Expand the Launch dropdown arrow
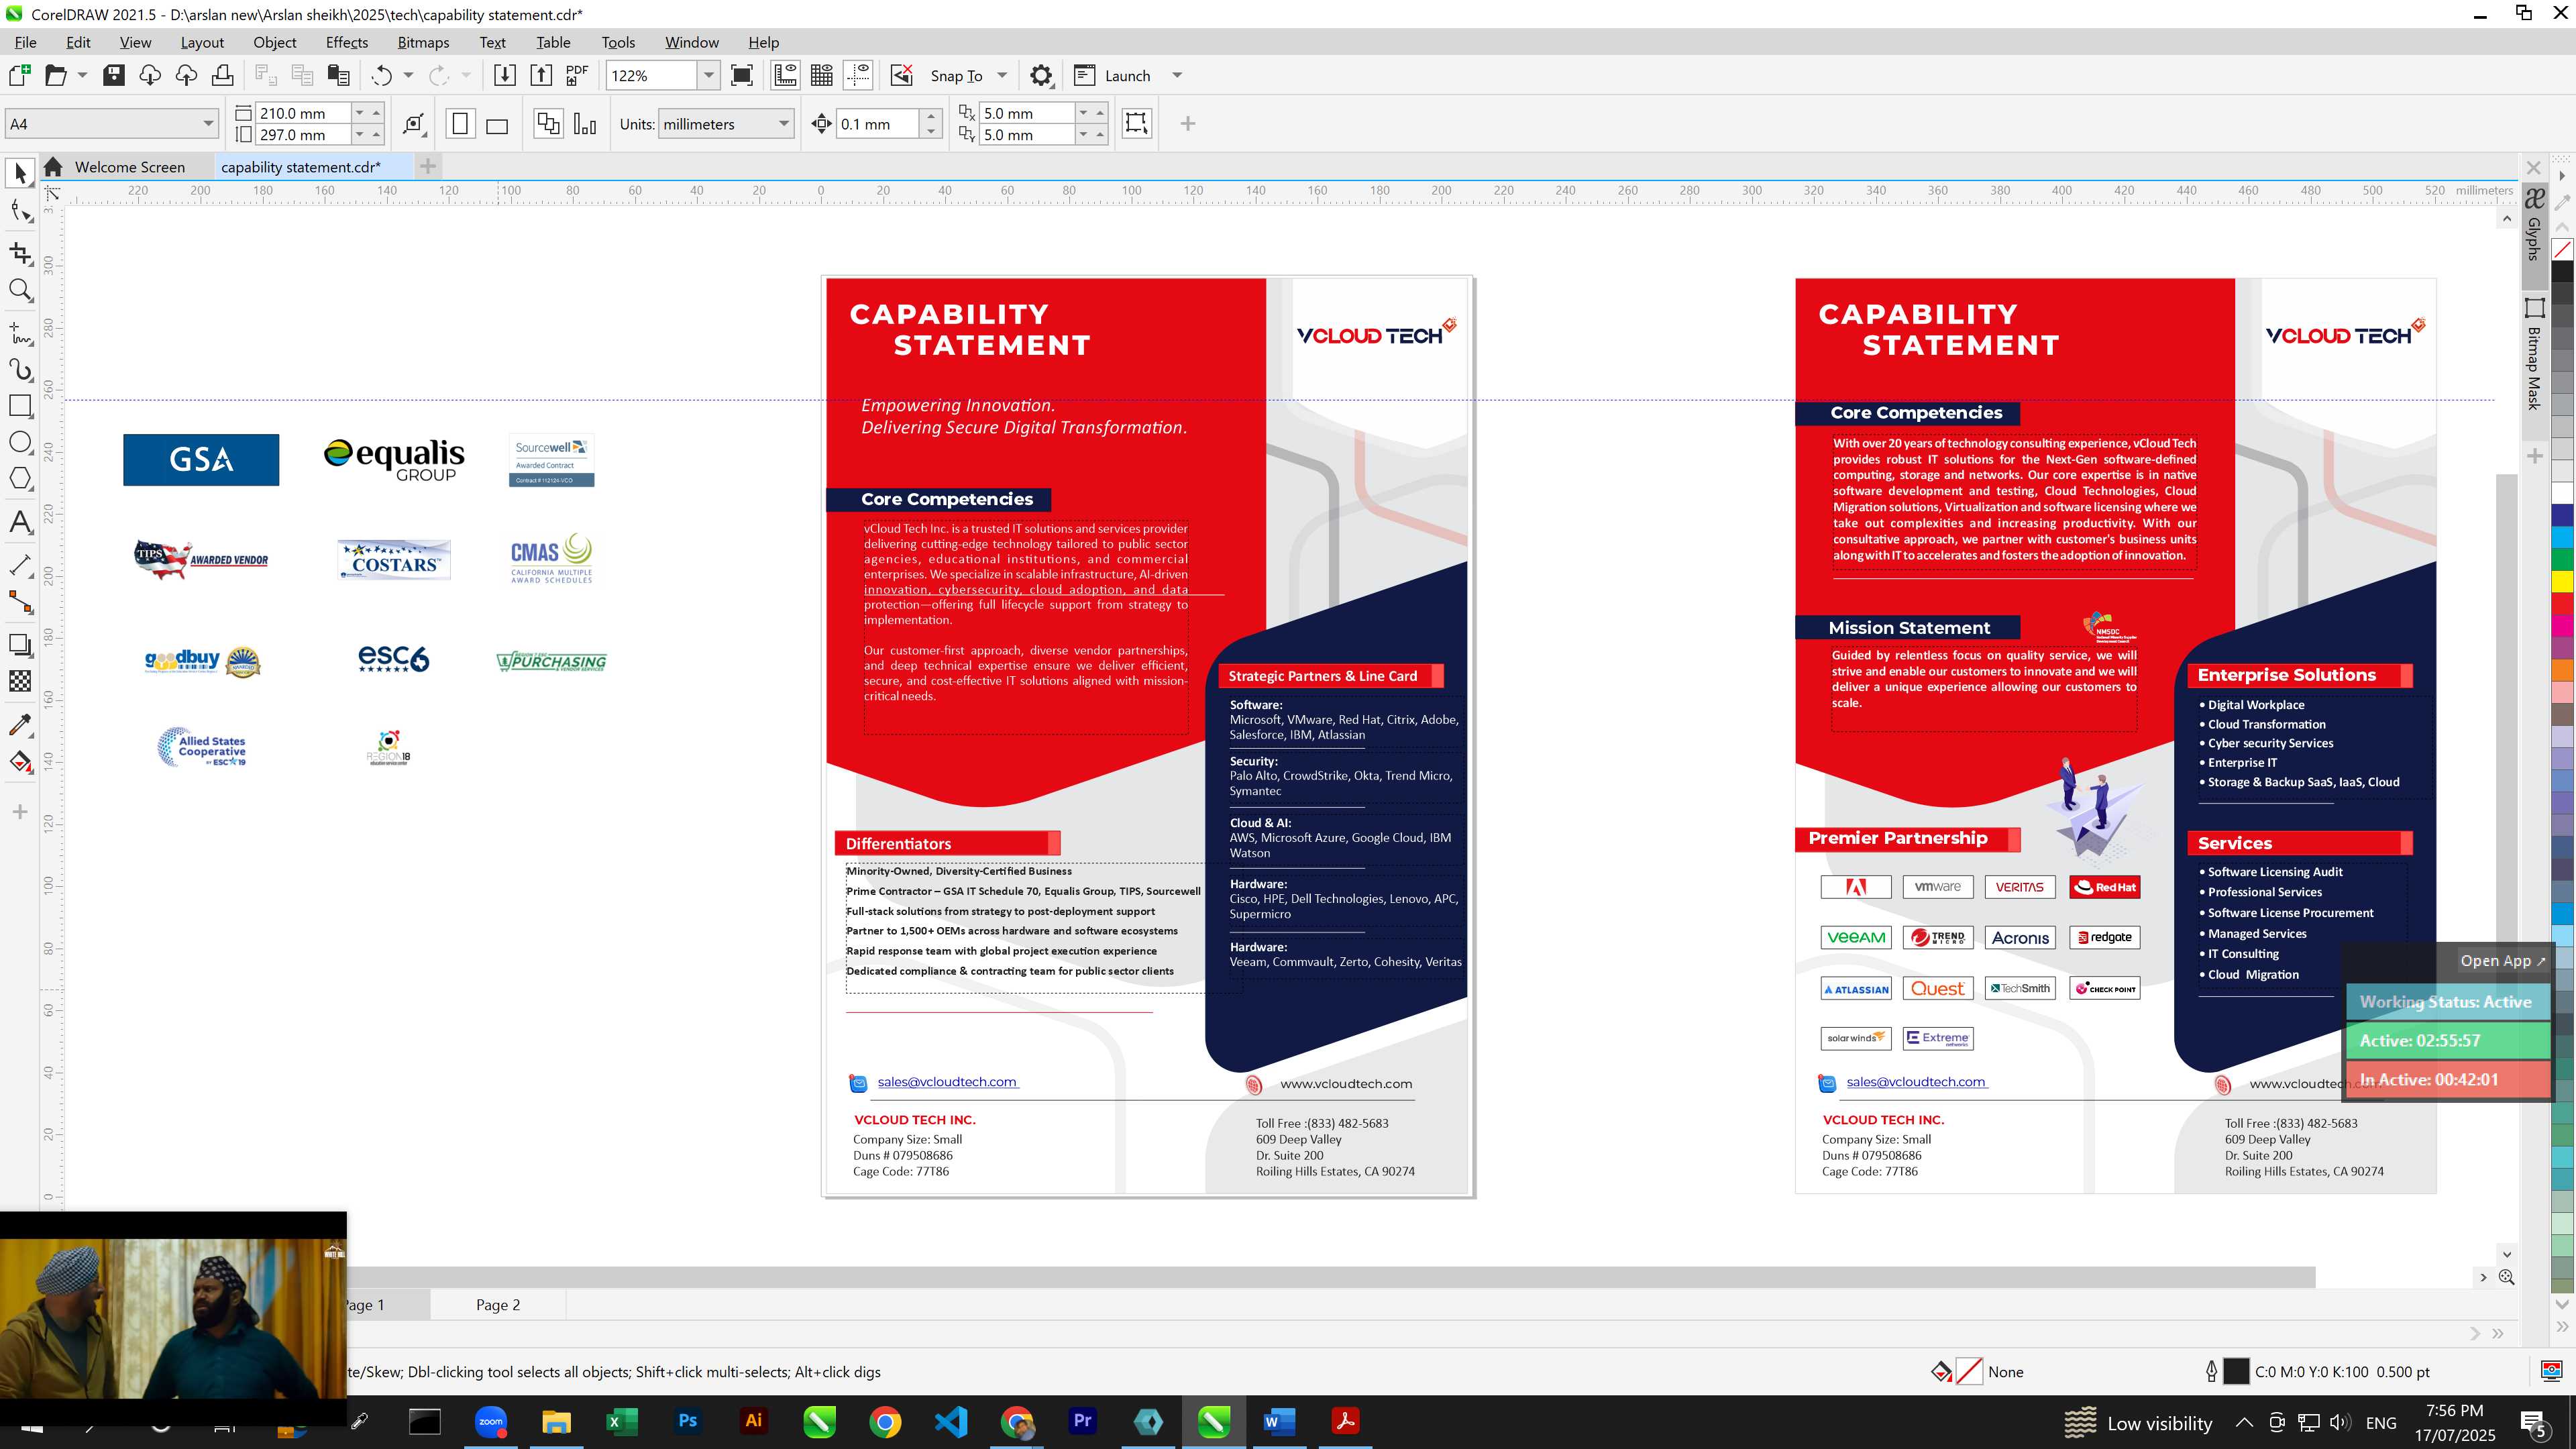2576x1449 pixels. 1177,75
